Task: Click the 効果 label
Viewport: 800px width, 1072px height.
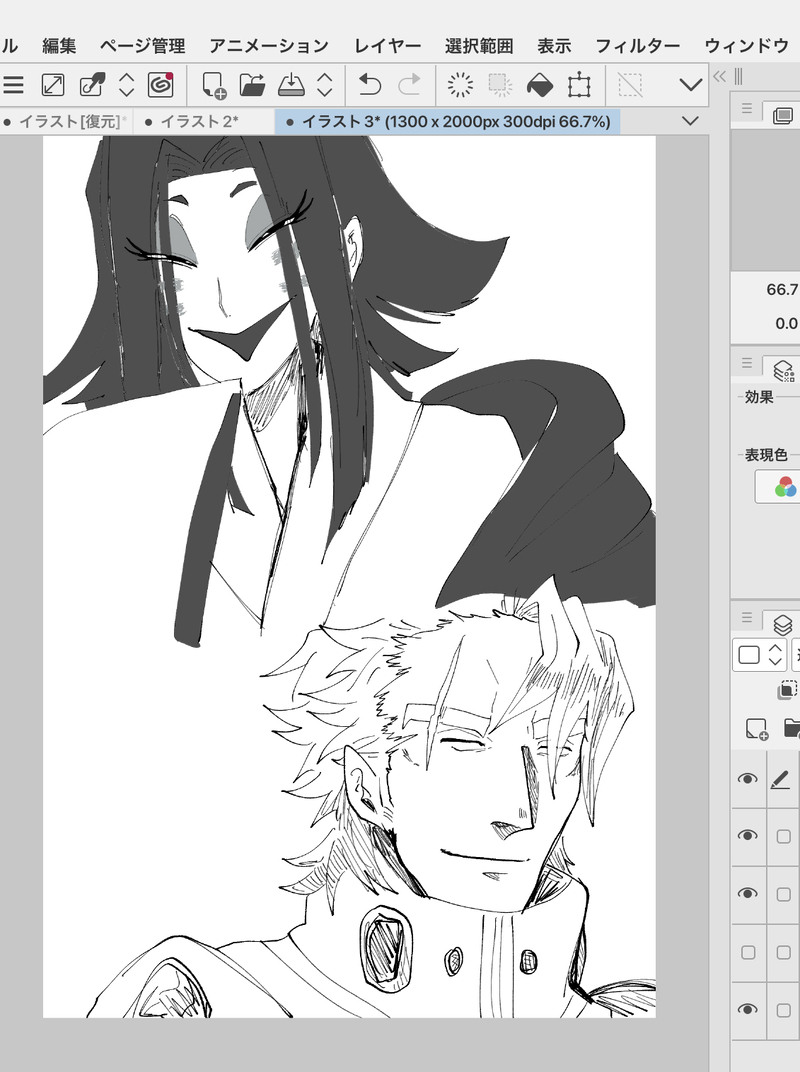Action: [x=759, y=397]
